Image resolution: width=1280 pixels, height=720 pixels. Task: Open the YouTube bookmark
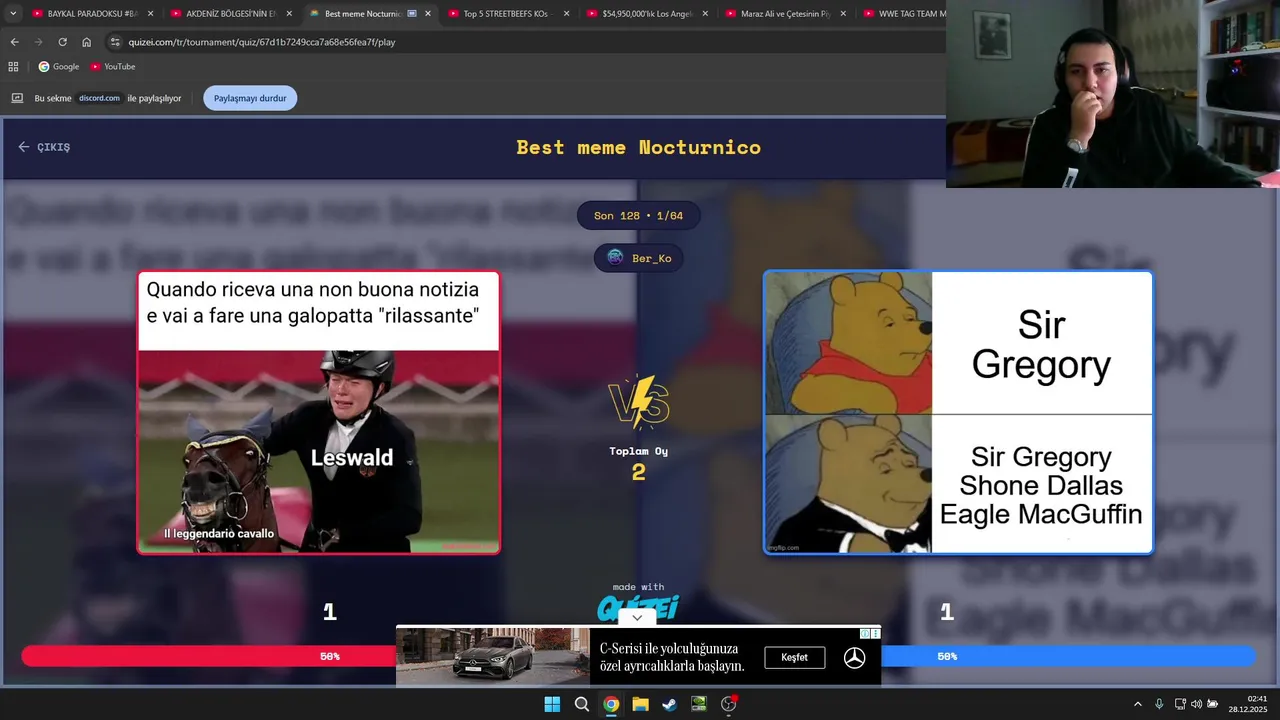coord(113,66)
